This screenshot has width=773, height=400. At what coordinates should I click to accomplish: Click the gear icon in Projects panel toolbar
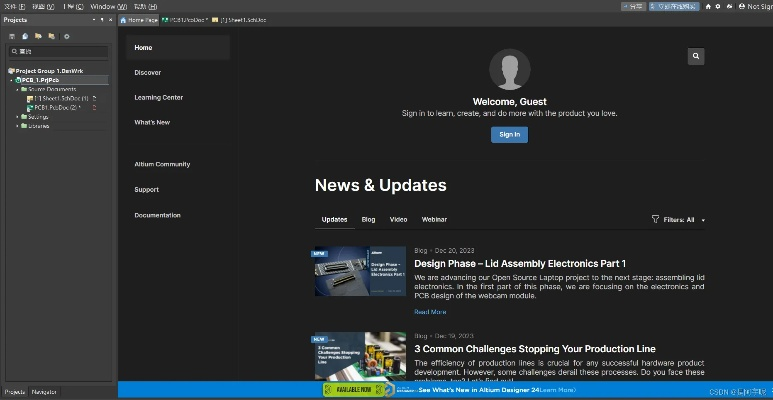(67, 36)
